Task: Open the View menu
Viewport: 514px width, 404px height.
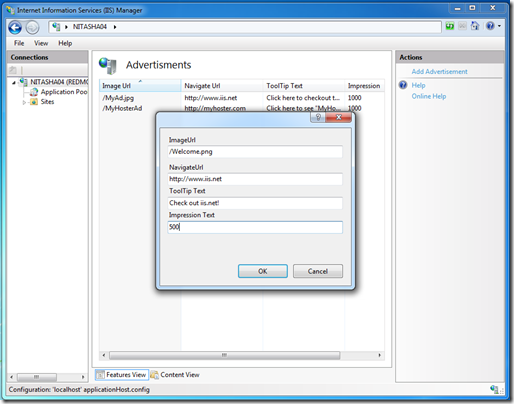Action: (41, 43)
